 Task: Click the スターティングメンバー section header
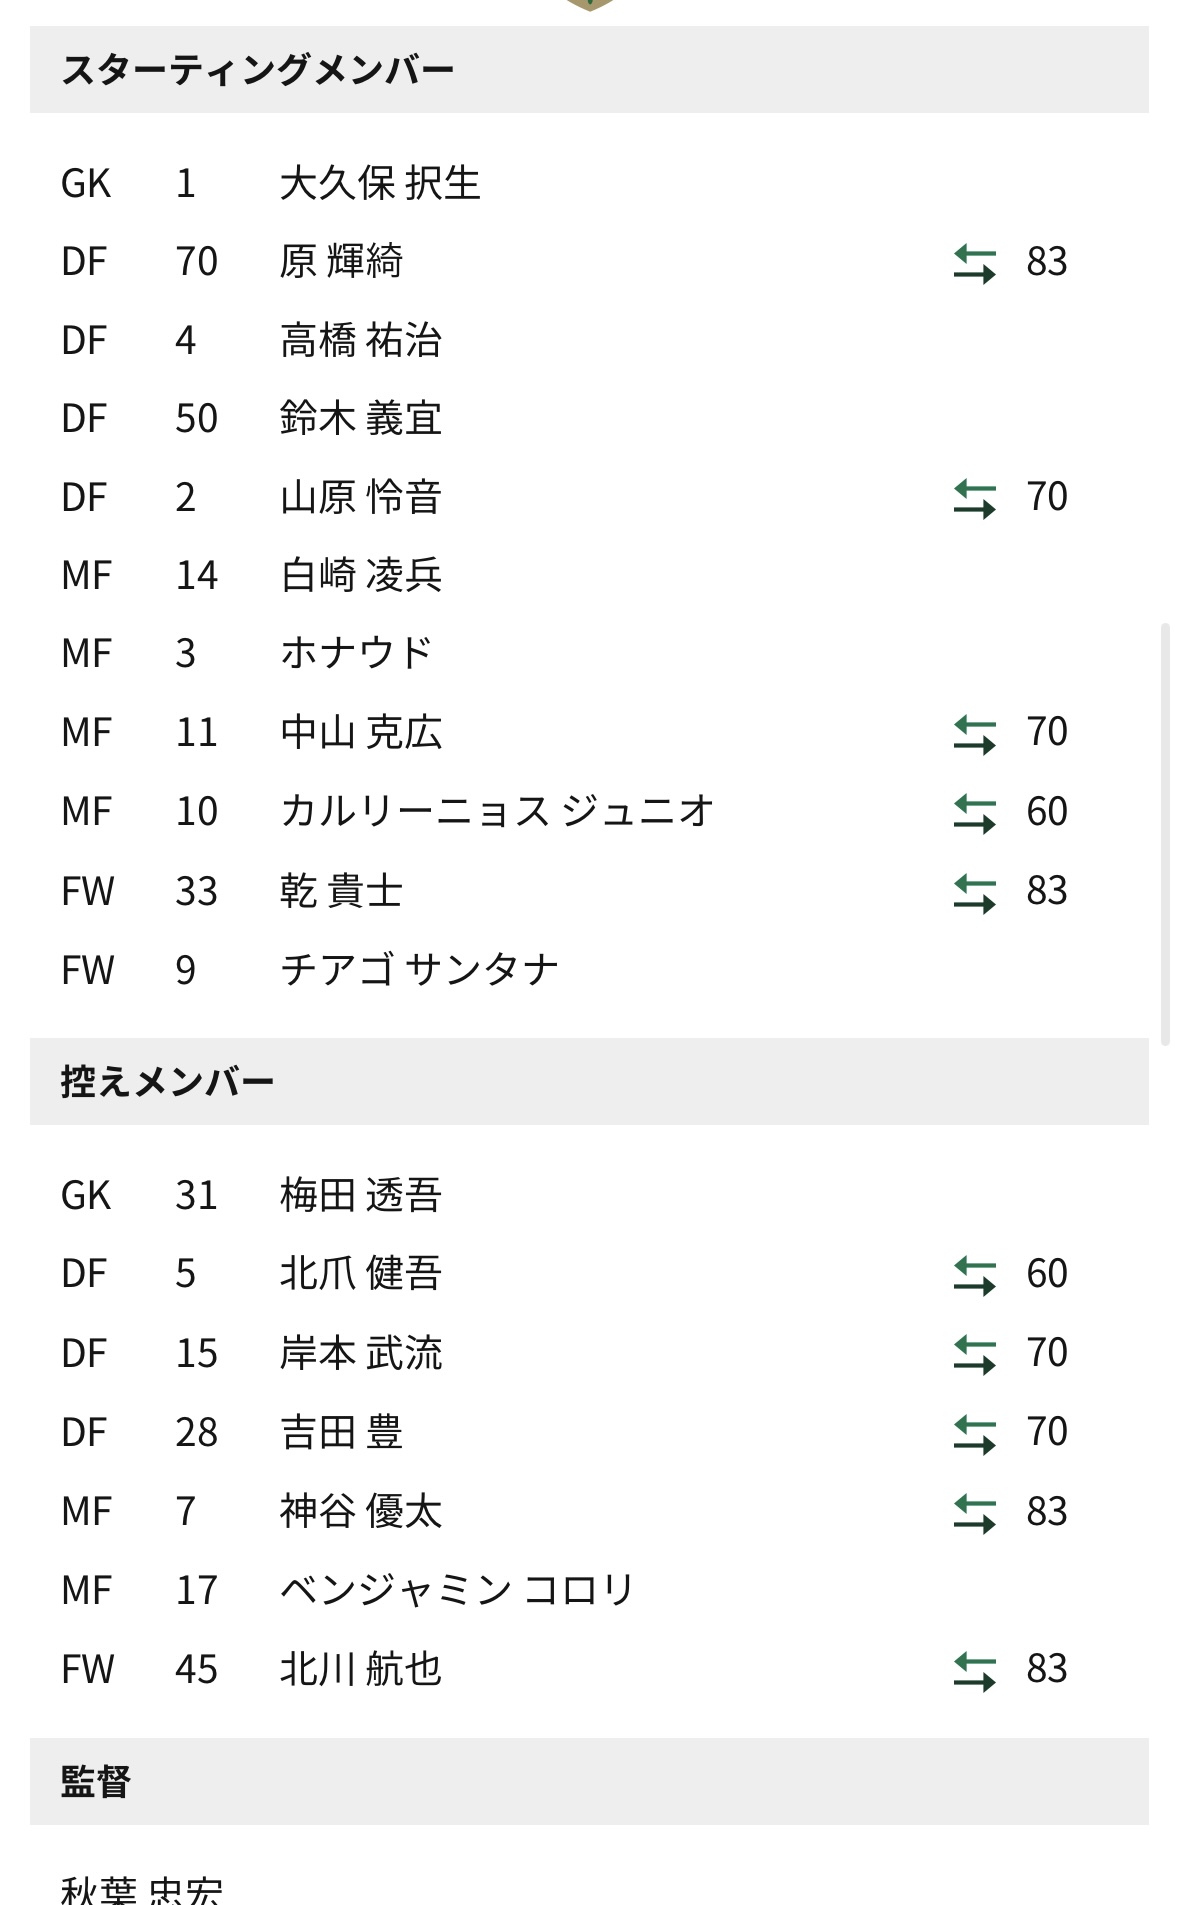(x=589, y=69)
